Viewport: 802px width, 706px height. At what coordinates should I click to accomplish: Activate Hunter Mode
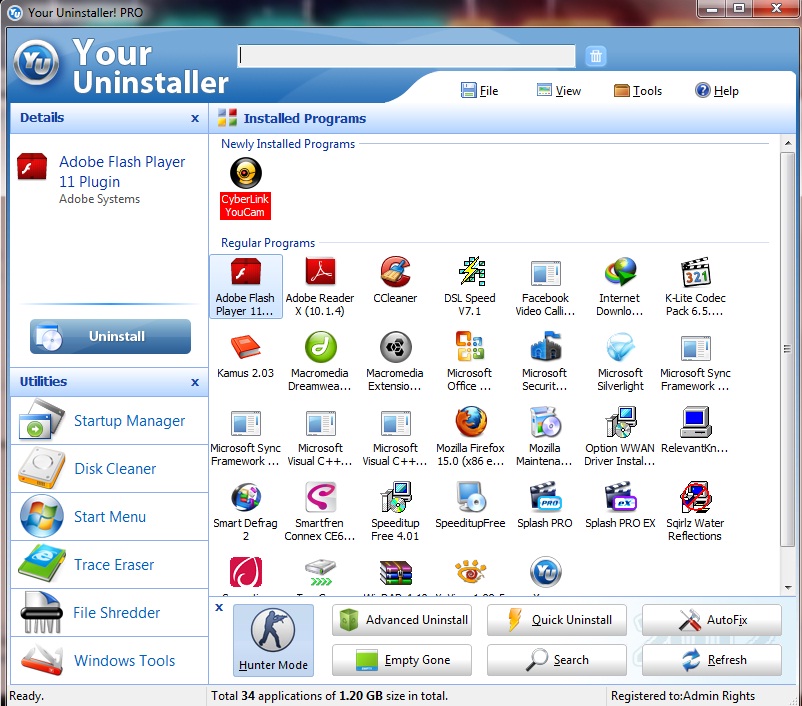(x=274, y=640)
